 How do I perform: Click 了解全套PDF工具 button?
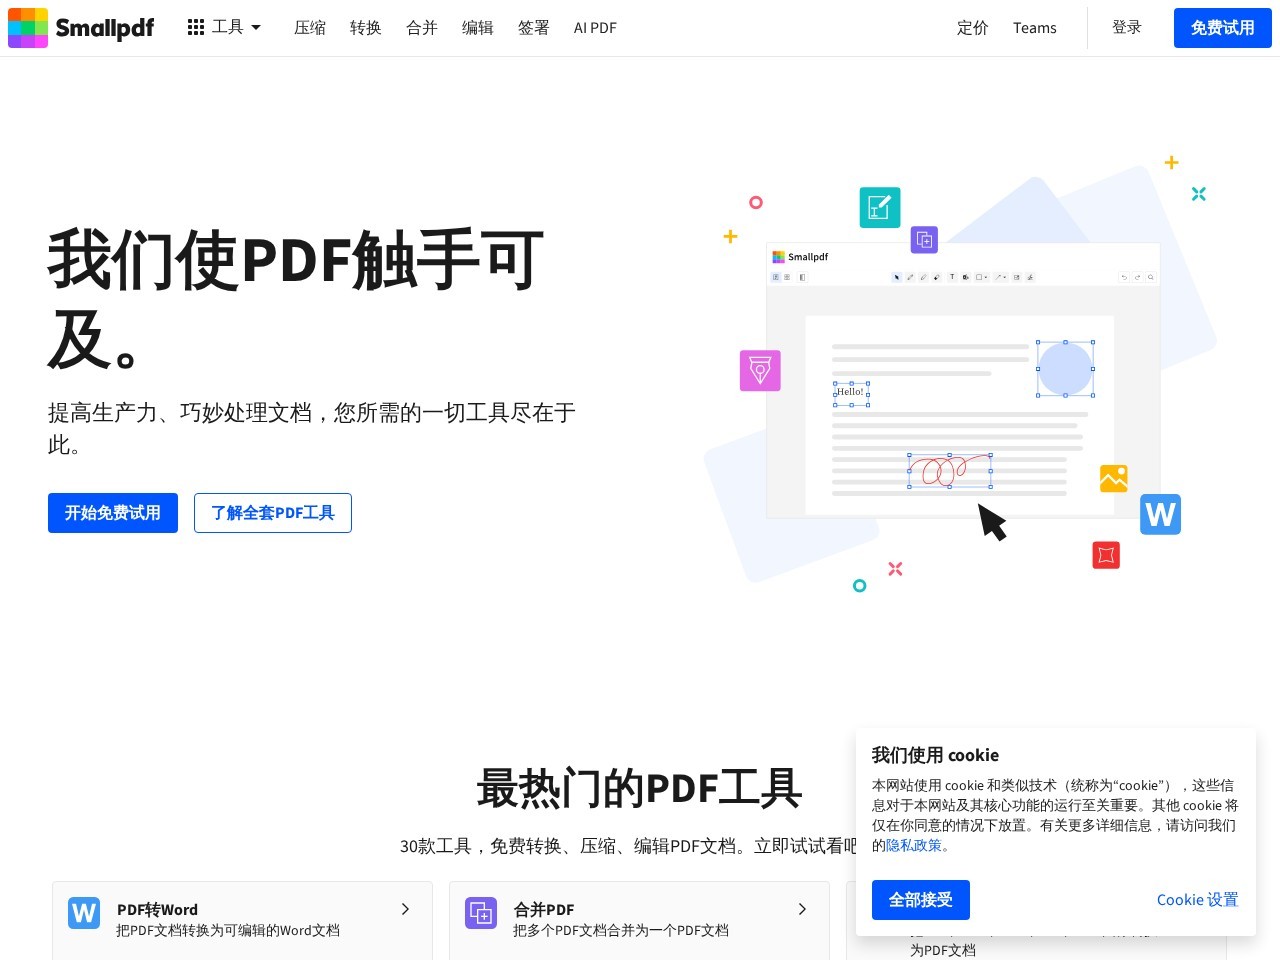coord(273,513)
